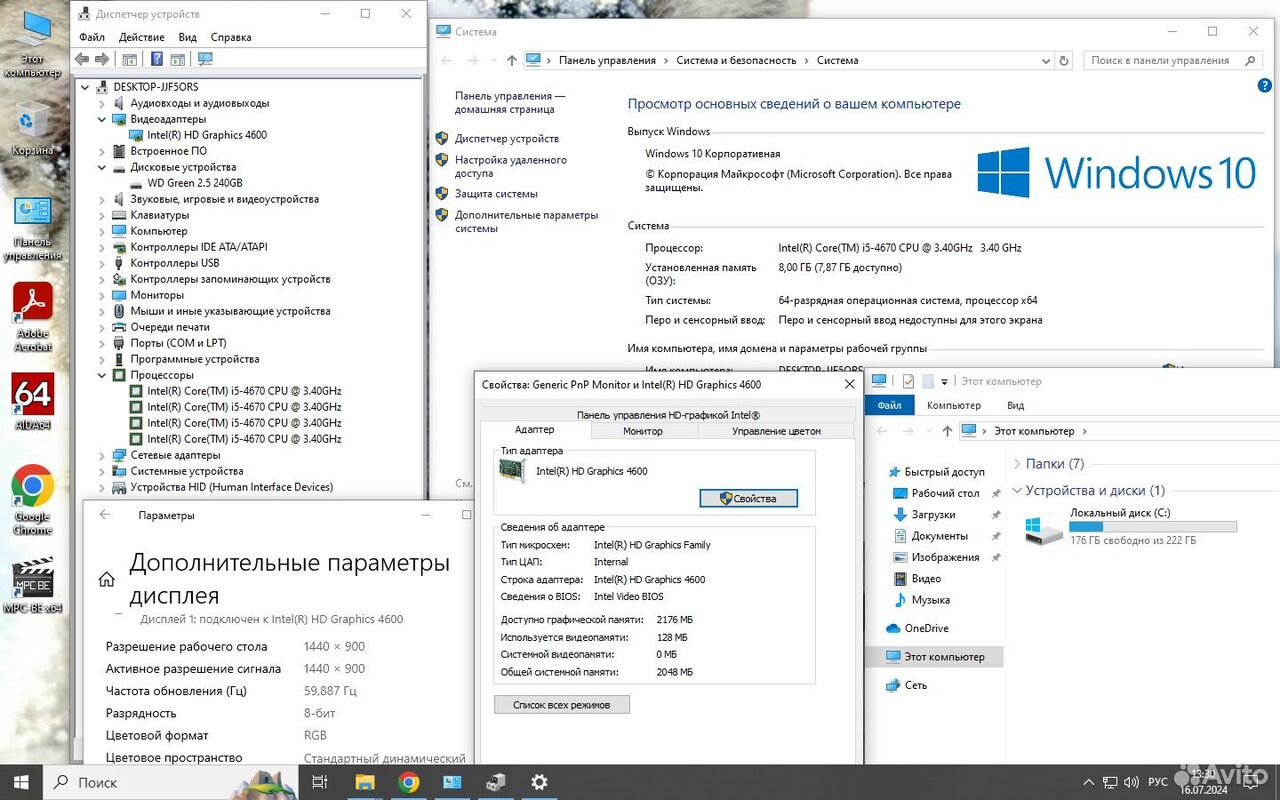Click the show/hide console tree toolbar icon

(x=129, y=59)
